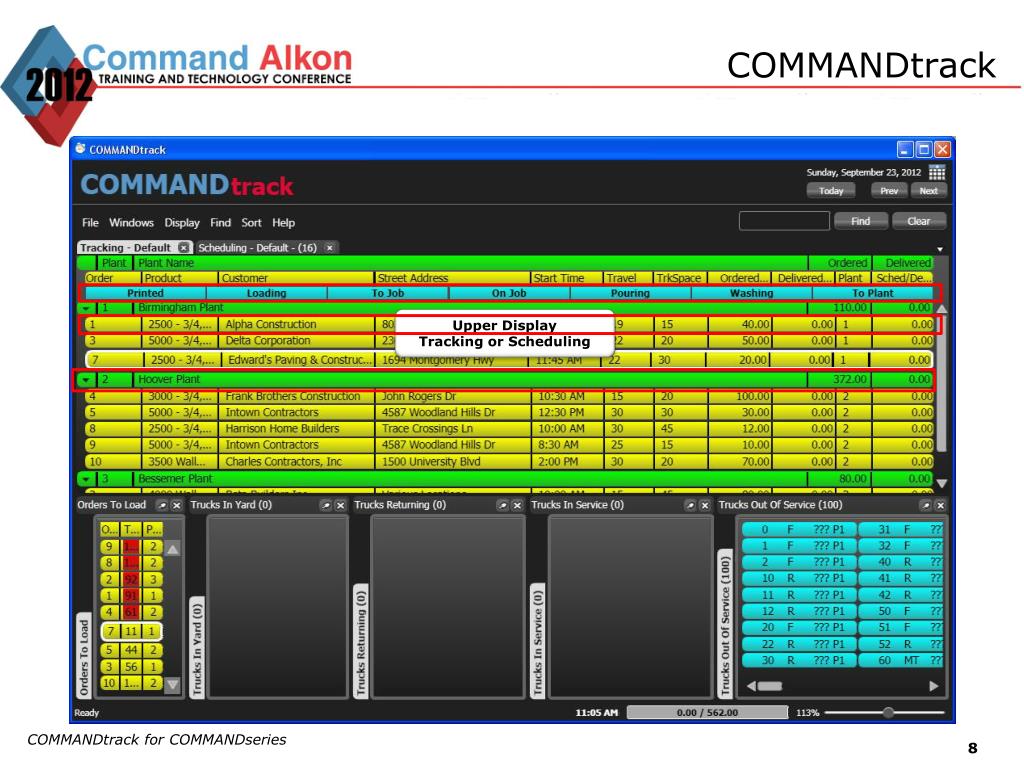Click right arrow in Trucks Out Of Service
Screen dimensions: 1024x768
pyautogui.click(x=934, y=686)
